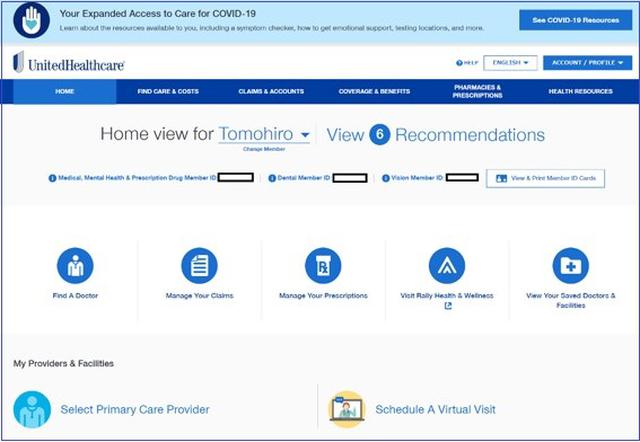Click the Saved Doctors folder icon
Screen dimensions: 640x442
click(x=571, y=266)
